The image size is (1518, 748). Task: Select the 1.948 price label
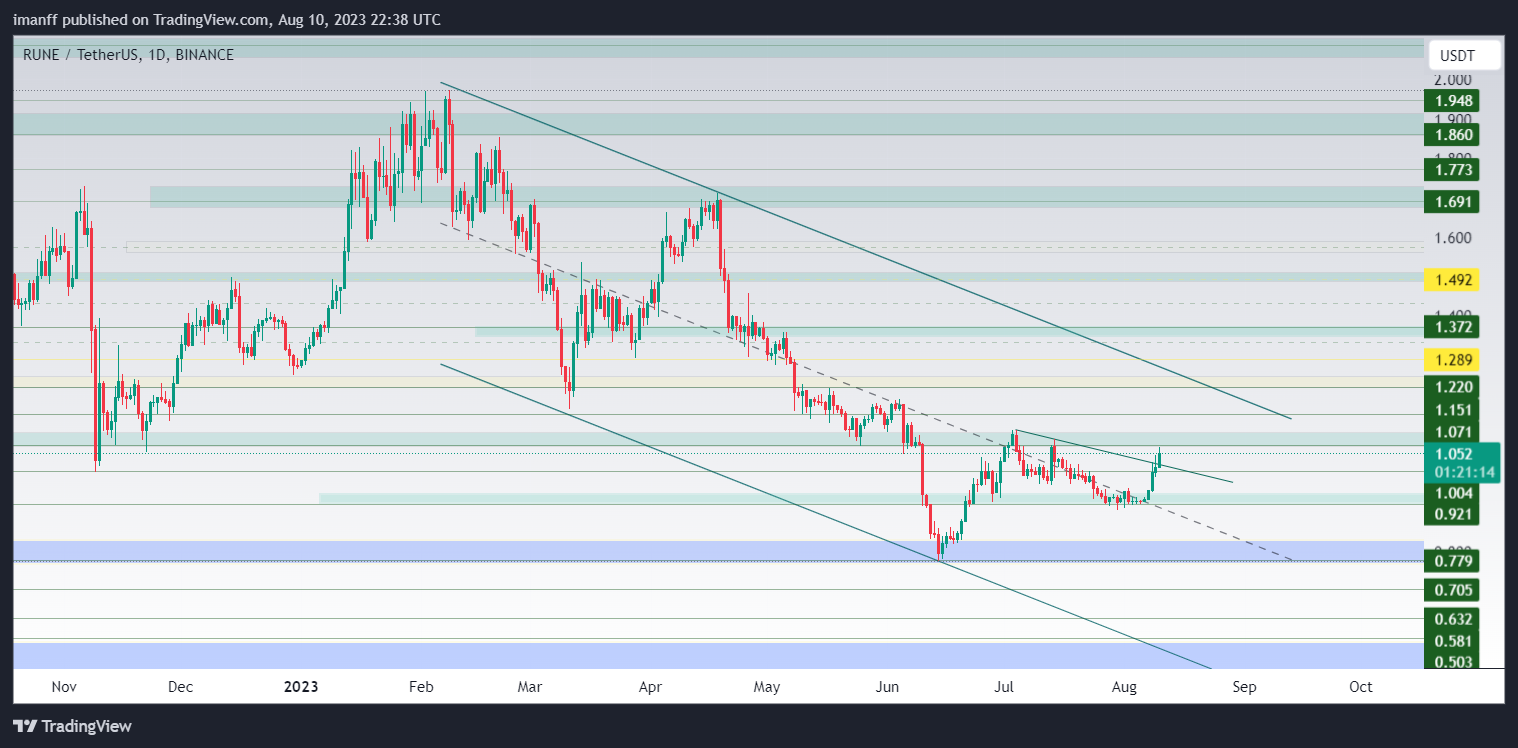(1451, 101)
